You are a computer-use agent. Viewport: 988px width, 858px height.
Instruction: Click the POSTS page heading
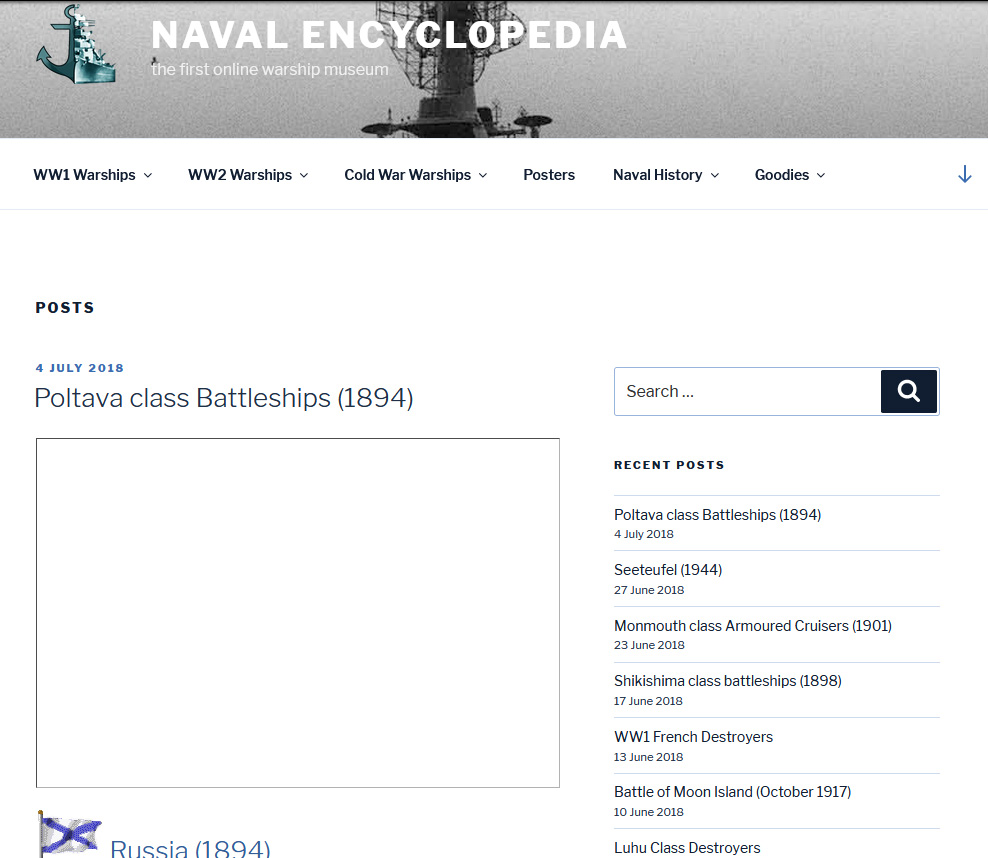coord(65,307)
